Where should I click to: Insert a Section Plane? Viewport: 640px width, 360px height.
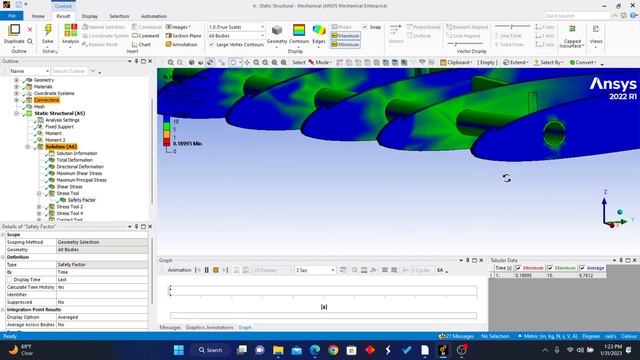pos(183,36)
